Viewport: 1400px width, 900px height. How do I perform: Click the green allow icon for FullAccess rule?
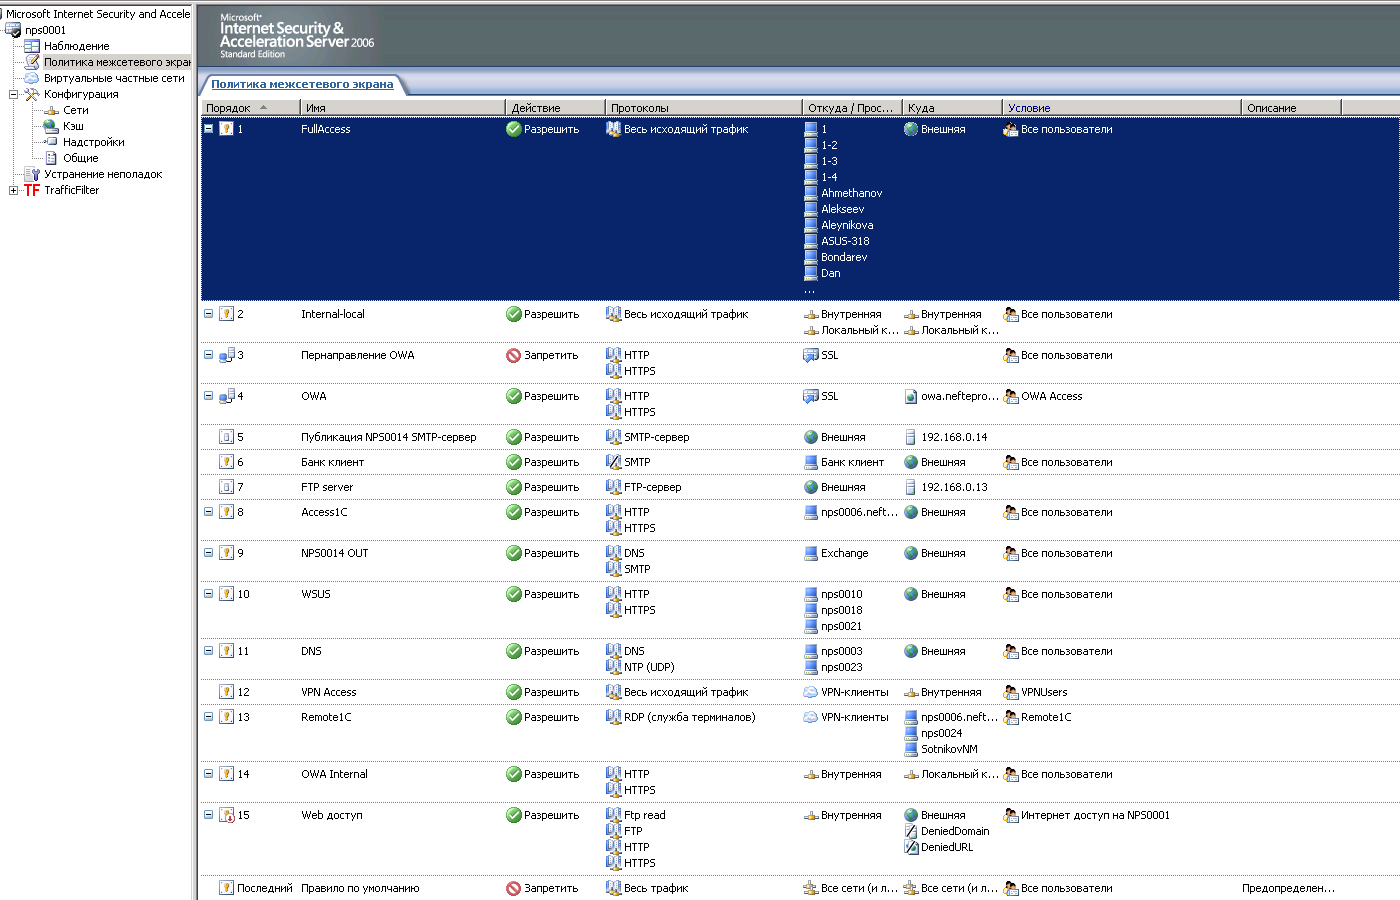tap(513, 129)
